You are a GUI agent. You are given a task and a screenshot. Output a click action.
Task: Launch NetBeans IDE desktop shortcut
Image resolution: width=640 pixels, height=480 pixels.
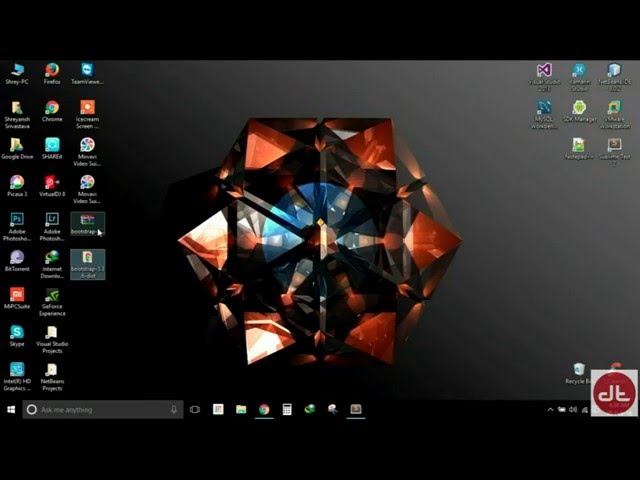point(614,78)
